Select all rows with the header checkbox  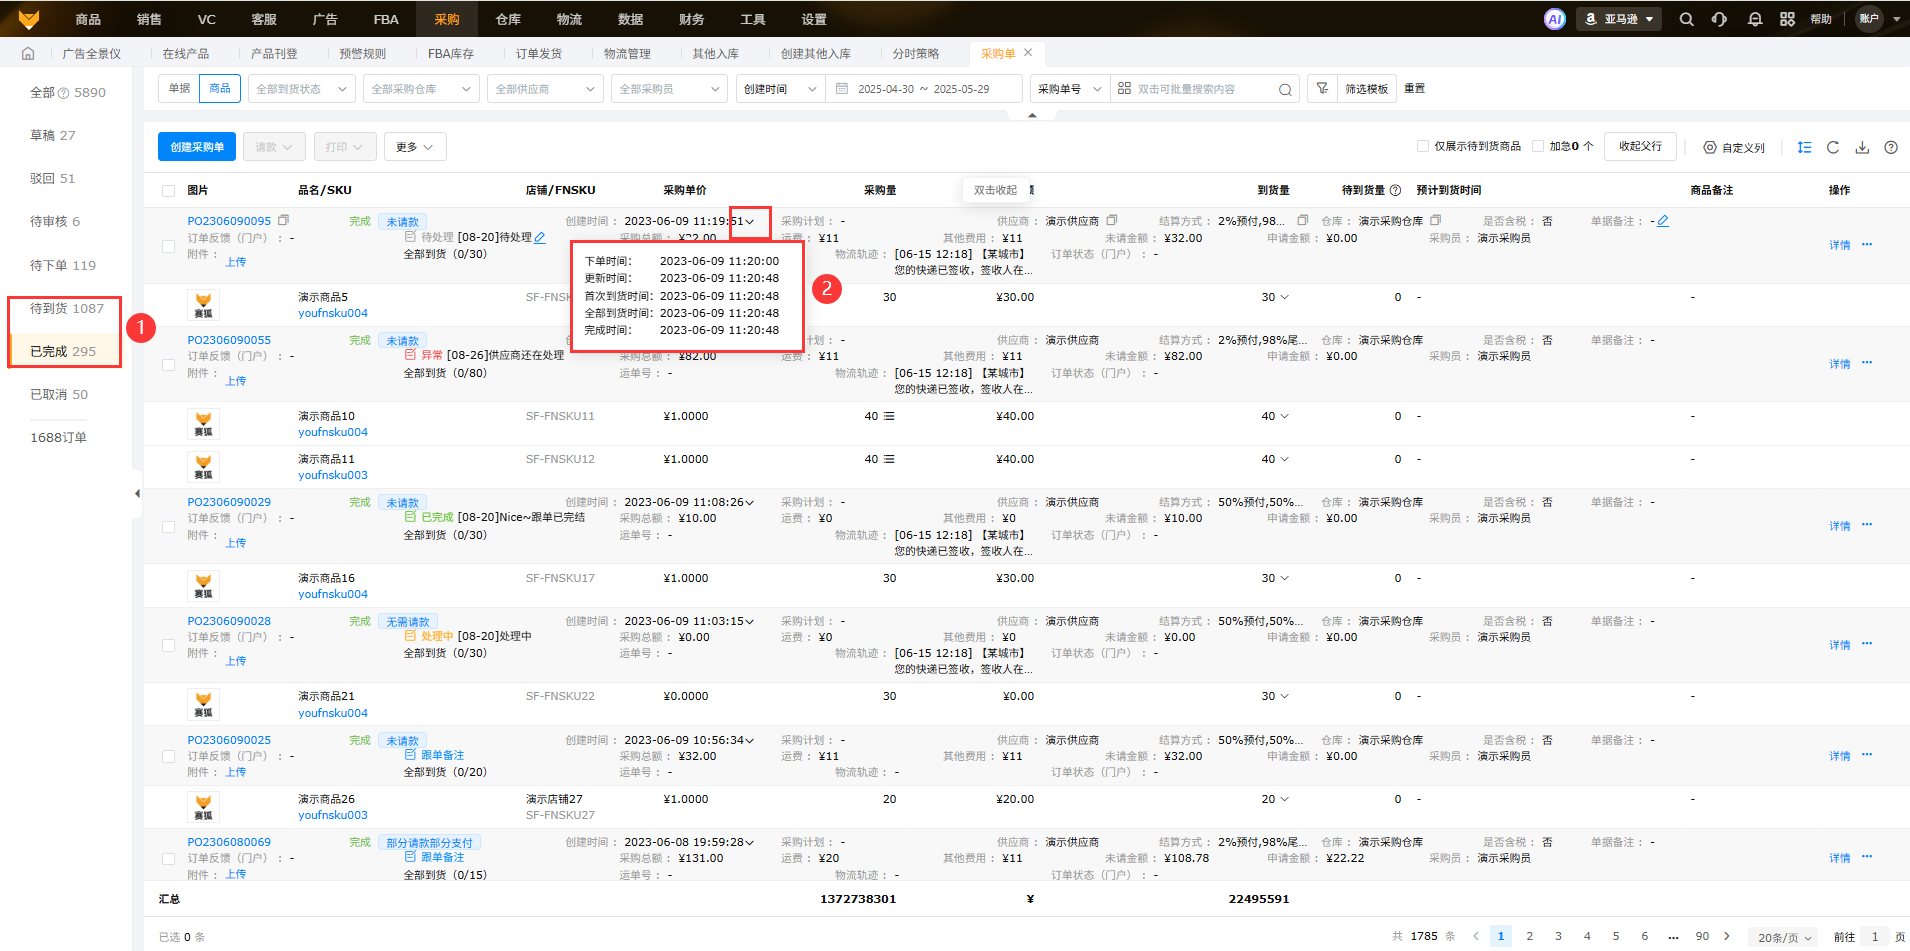168,190
